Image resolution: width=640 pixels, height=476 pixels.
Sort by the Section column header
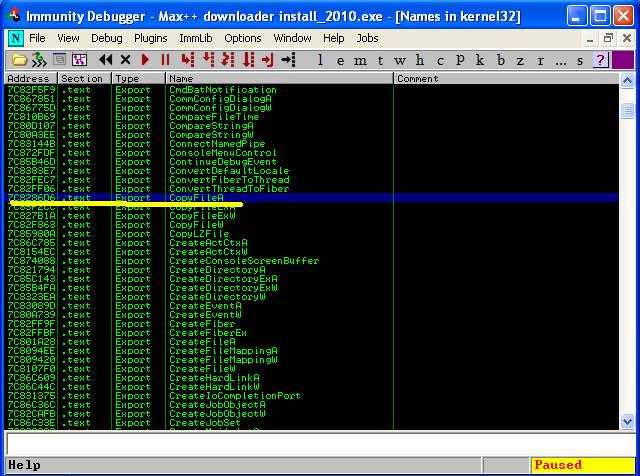point(85,78)
